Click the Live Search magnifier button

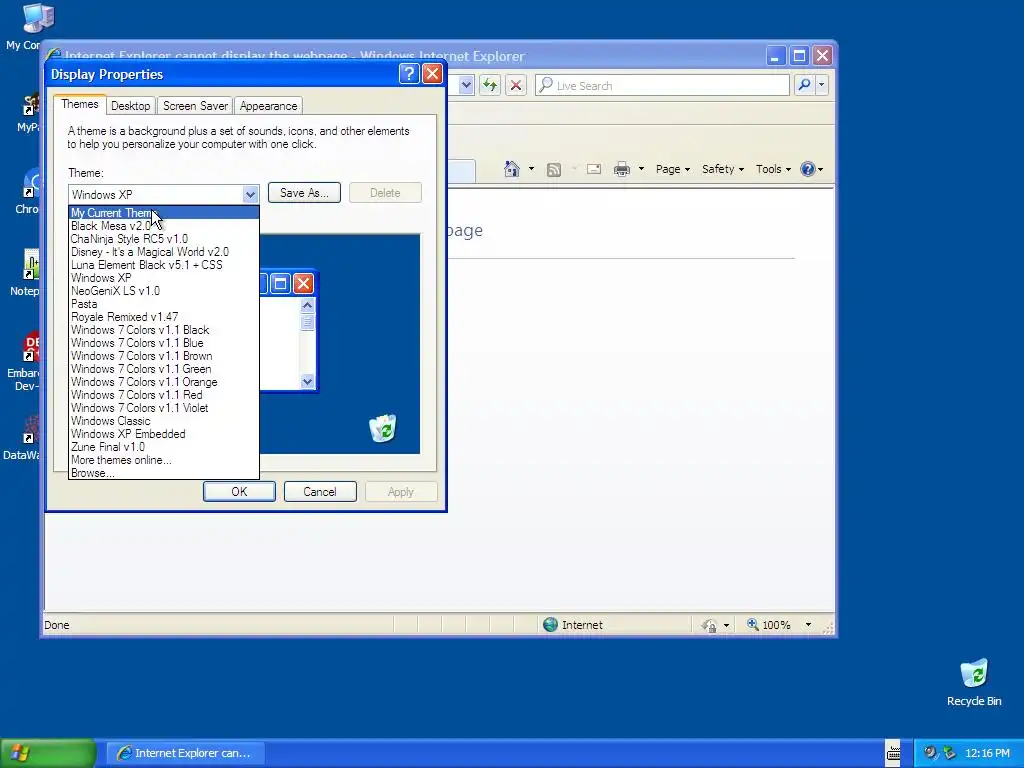[805, 85]
